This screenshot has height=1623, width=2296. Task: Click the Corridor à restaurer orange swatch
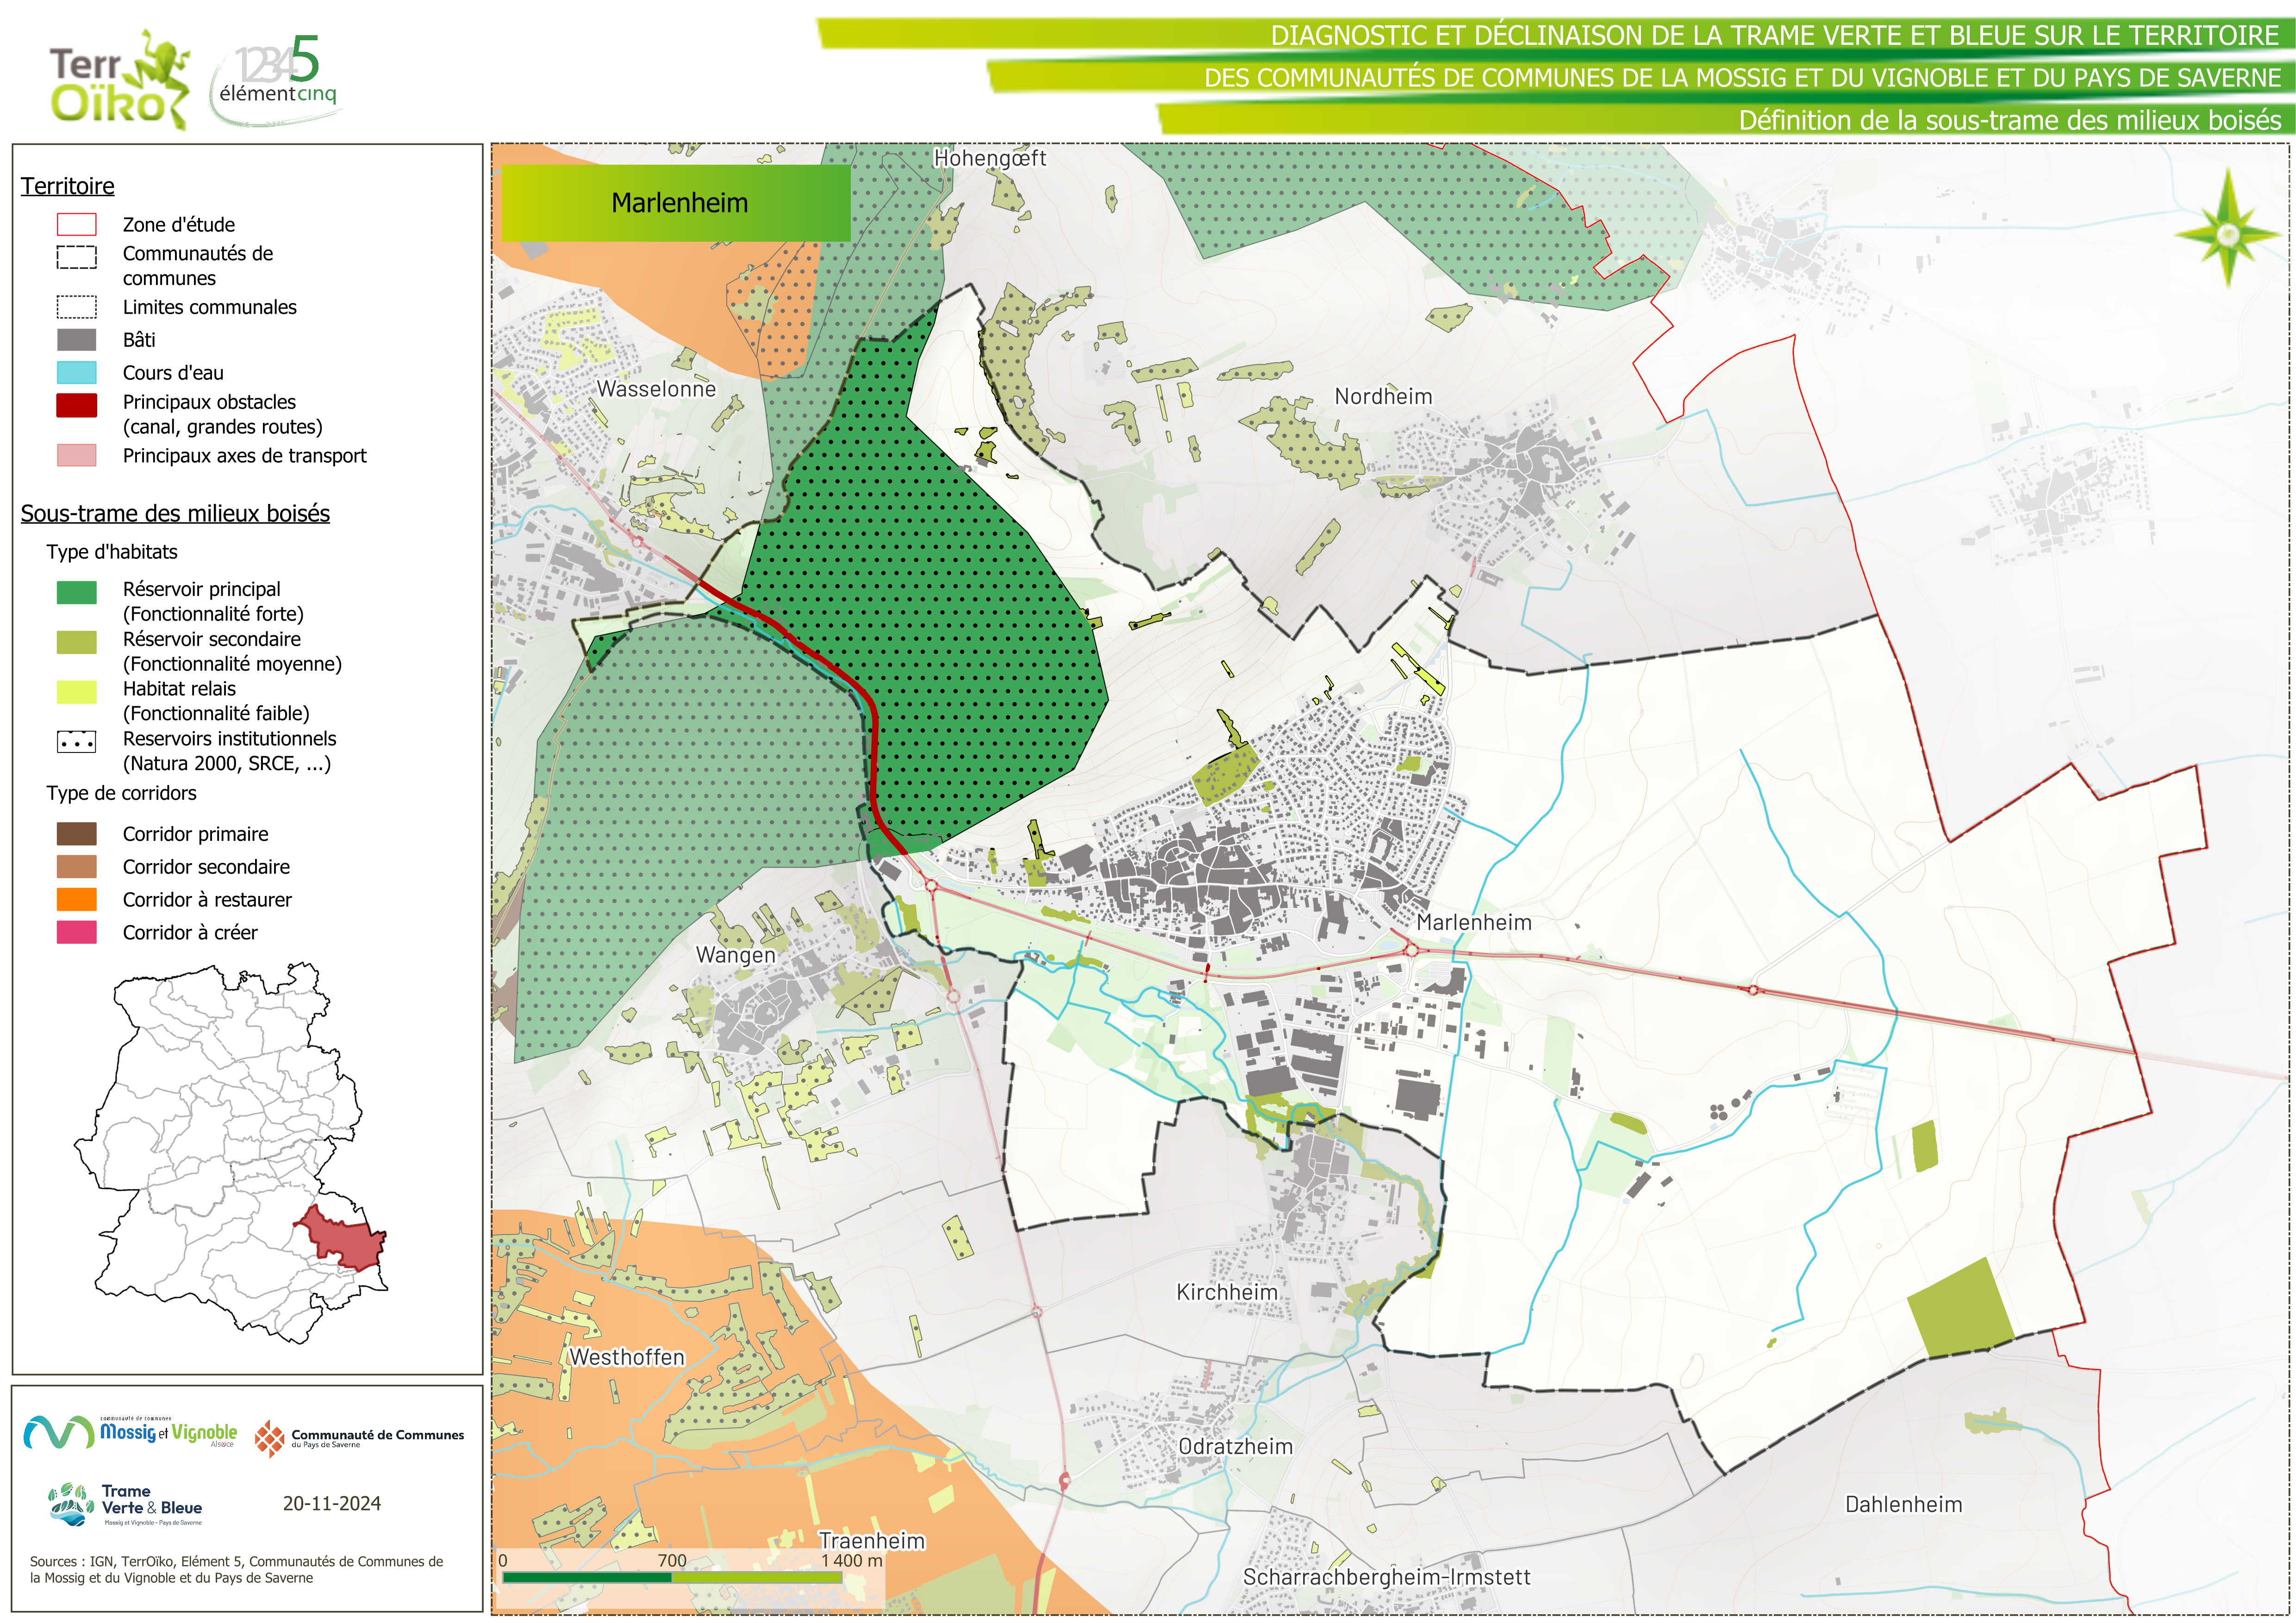pos(77,899)
